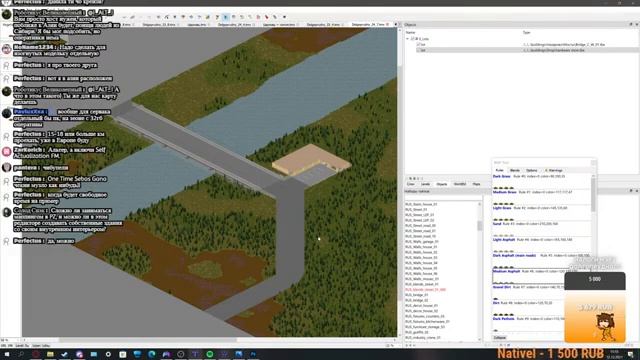Click the BMP Tools rules list scrollbar

coord(593,194)
